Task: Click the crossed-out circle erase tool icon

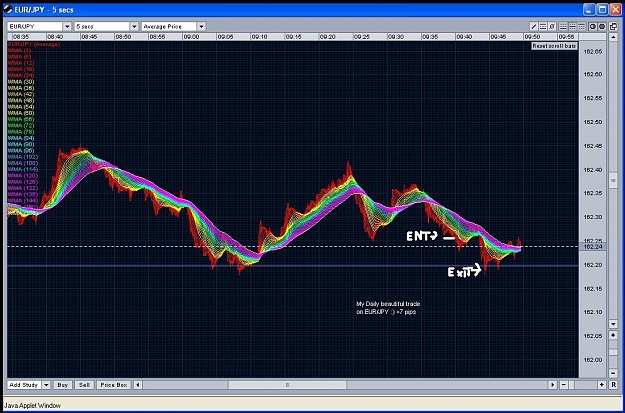Action: [x=552, y=27]
